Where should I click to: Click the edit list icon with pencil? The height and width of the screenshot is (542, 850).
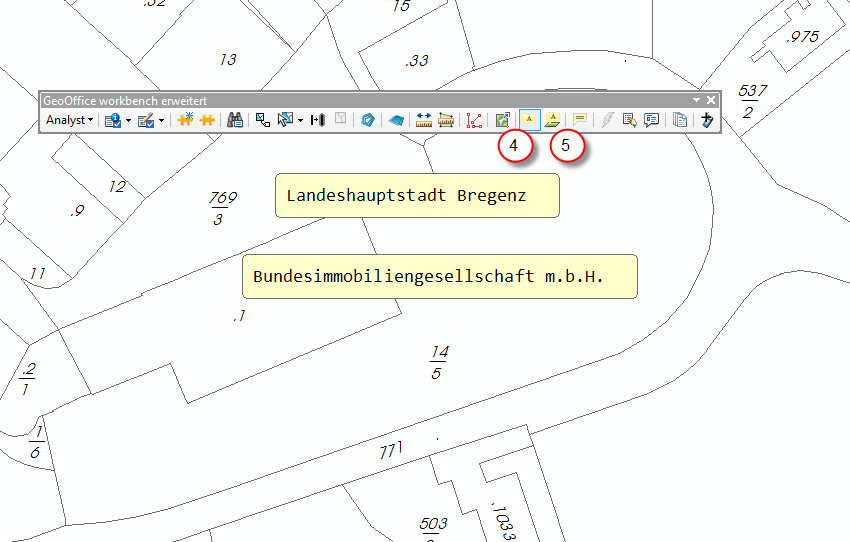tap(146, 120)
